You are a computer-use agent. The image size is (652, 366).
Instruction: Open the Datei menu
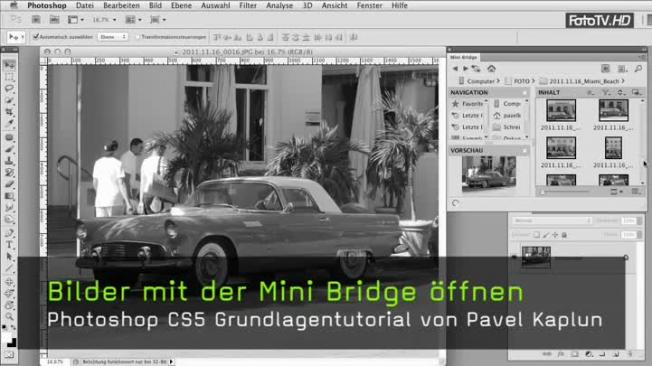85,5
